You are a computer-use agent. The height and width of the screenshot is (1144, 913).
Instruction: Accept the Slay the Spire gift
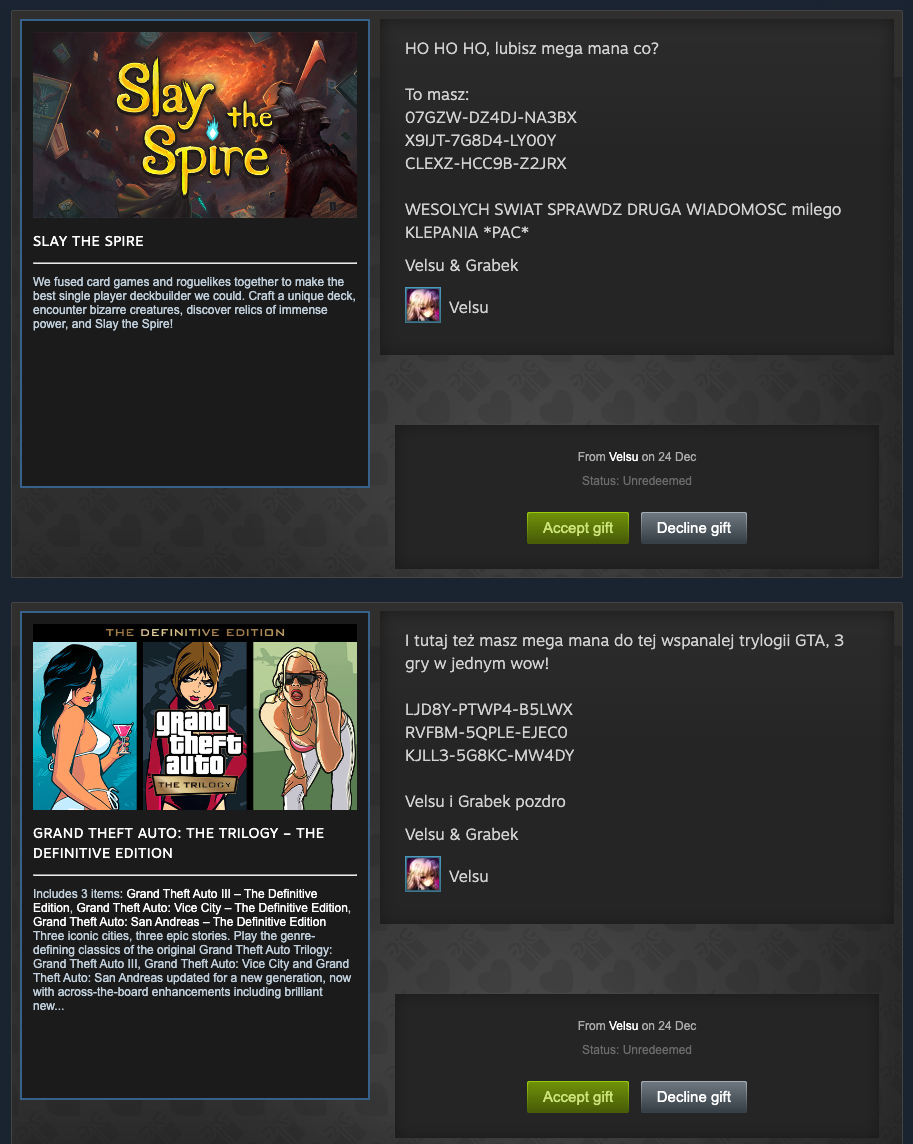[577, 527]
